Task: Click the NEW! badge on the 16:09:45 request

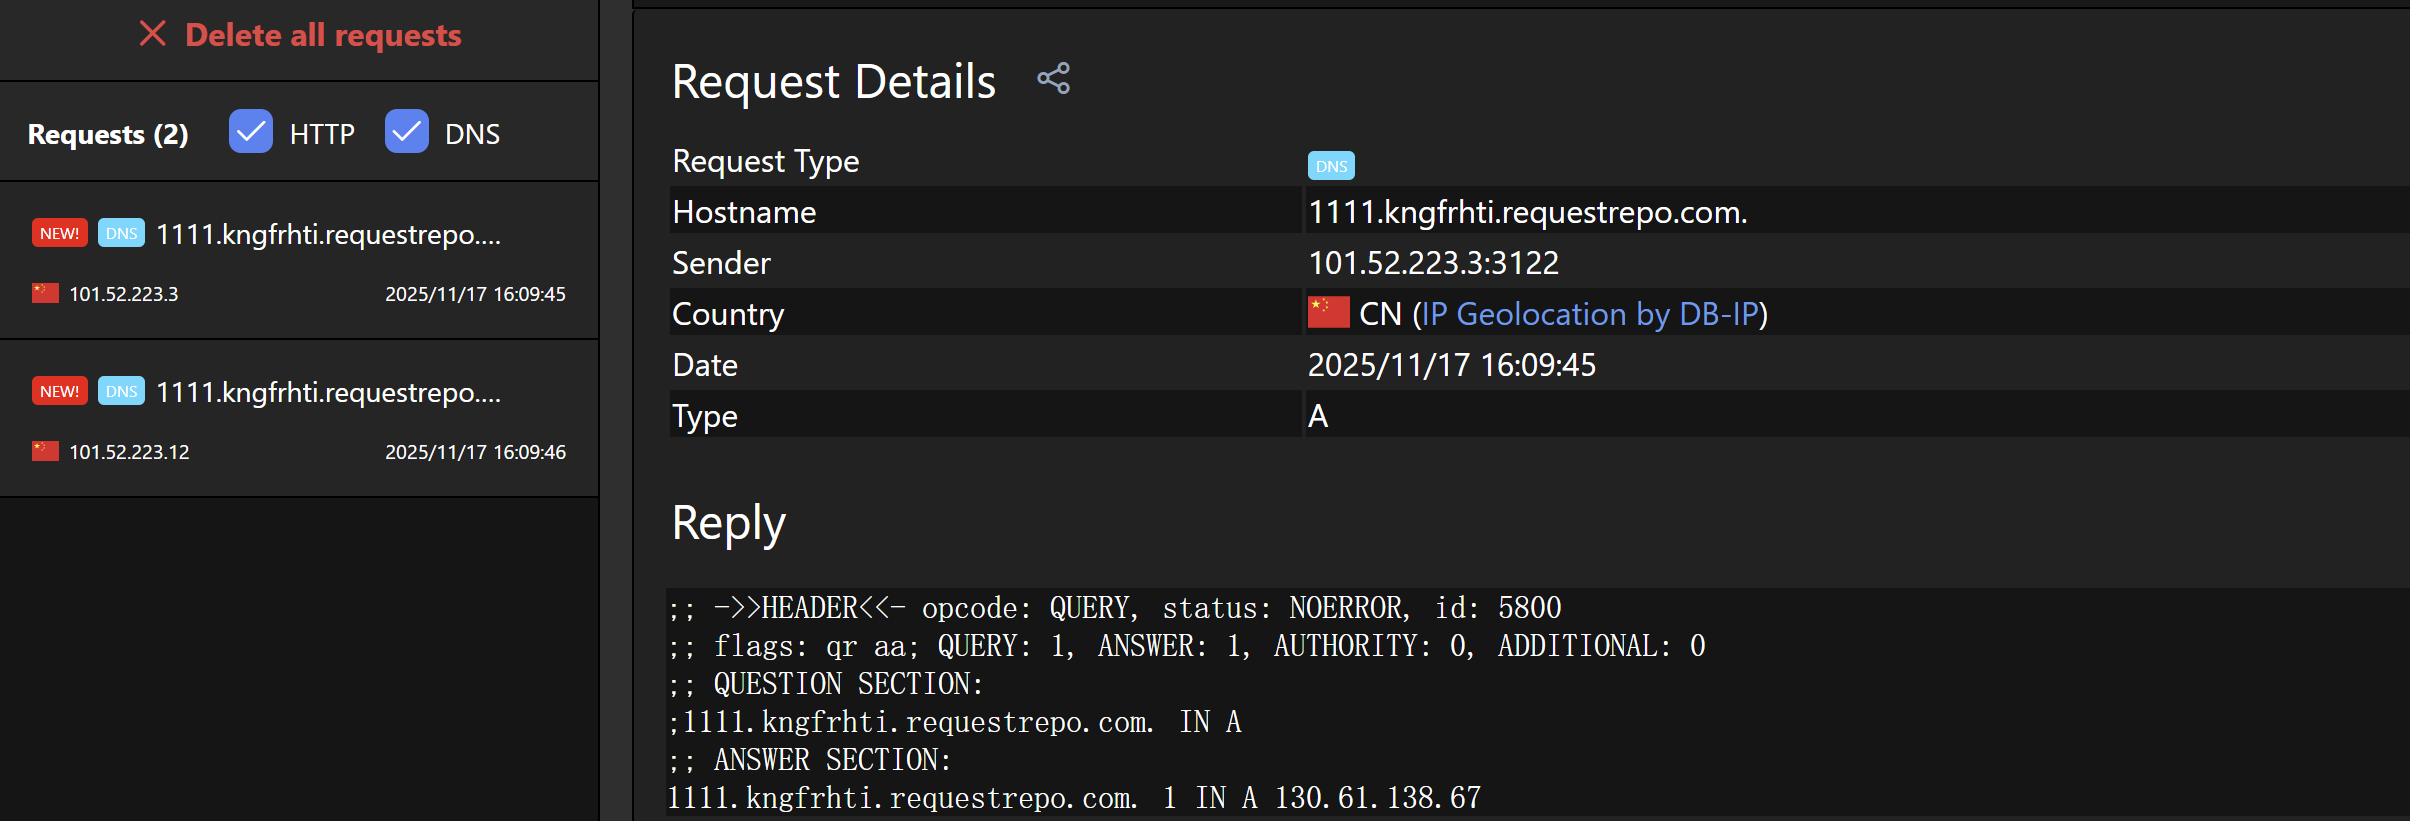Action: [60, 233]
